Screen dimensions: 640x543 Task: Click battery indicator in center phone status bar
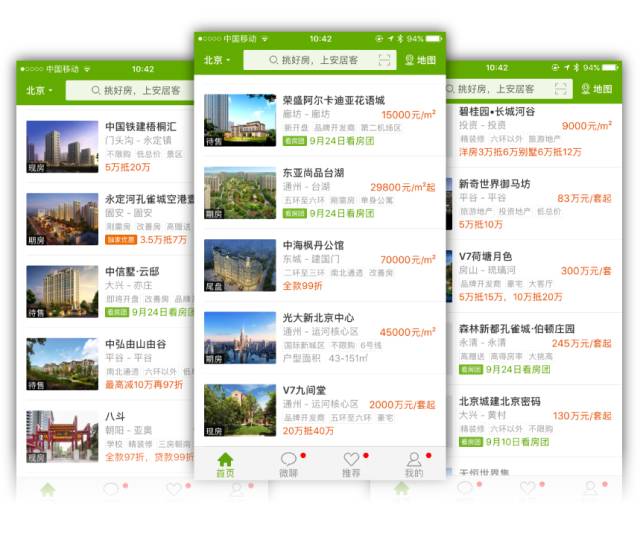coord(434,39)
